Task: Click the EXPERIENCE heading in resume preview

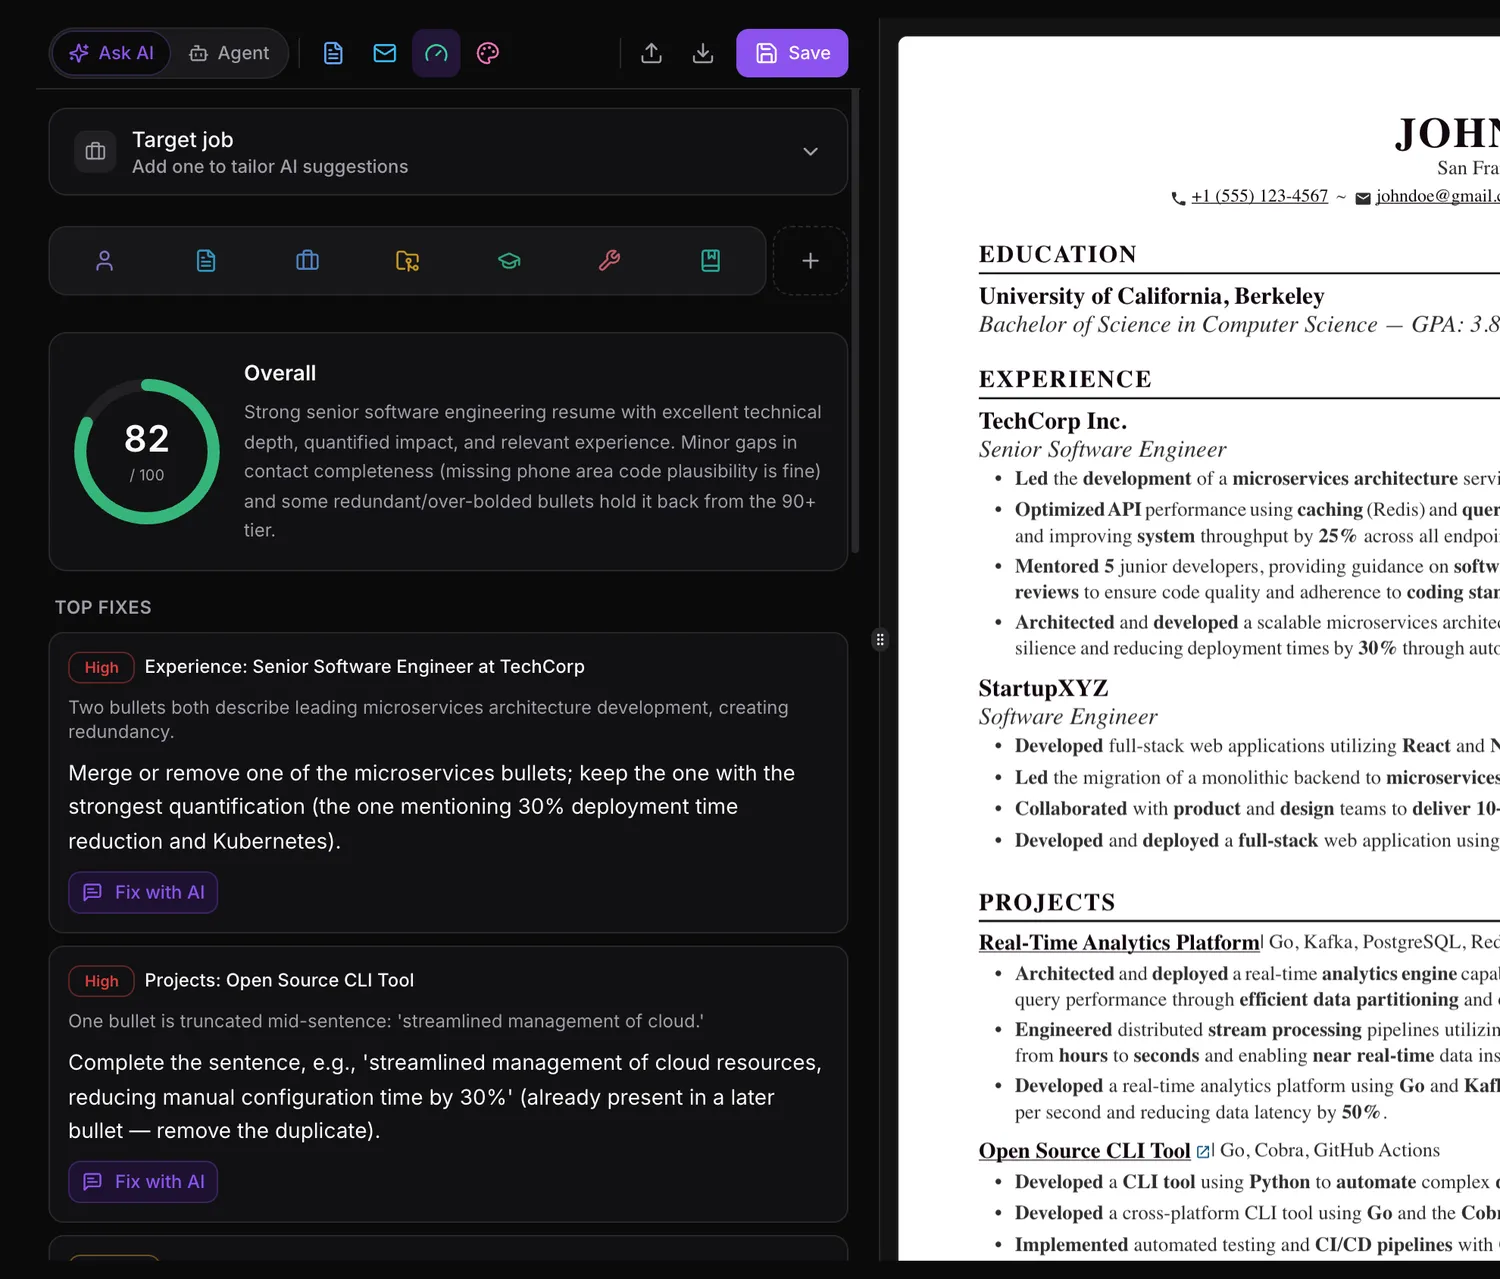Action: pos(1065,379)
